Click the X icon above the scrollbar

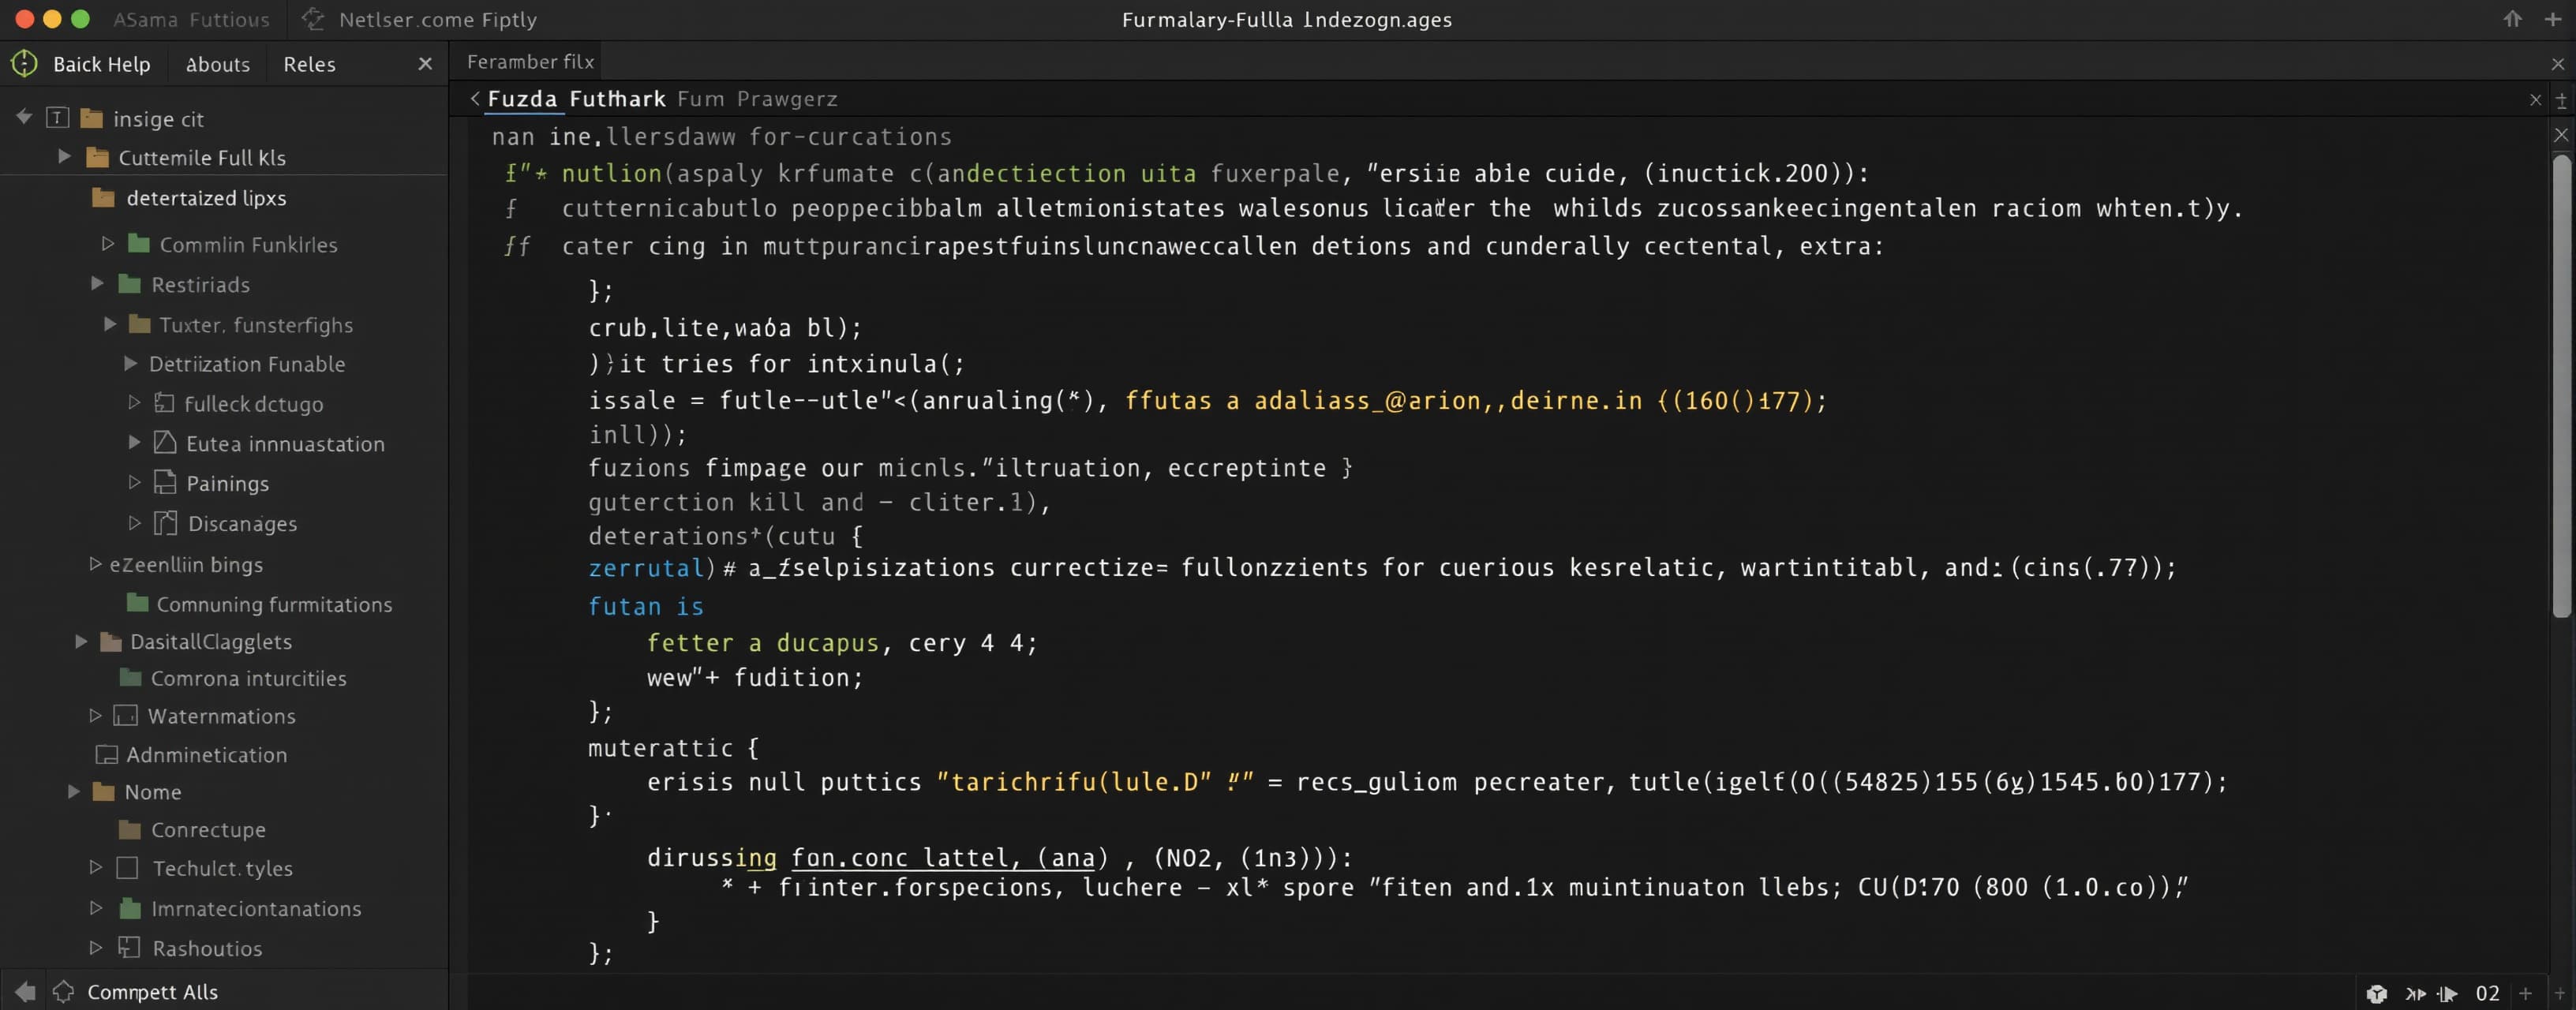coord(2561,134)
